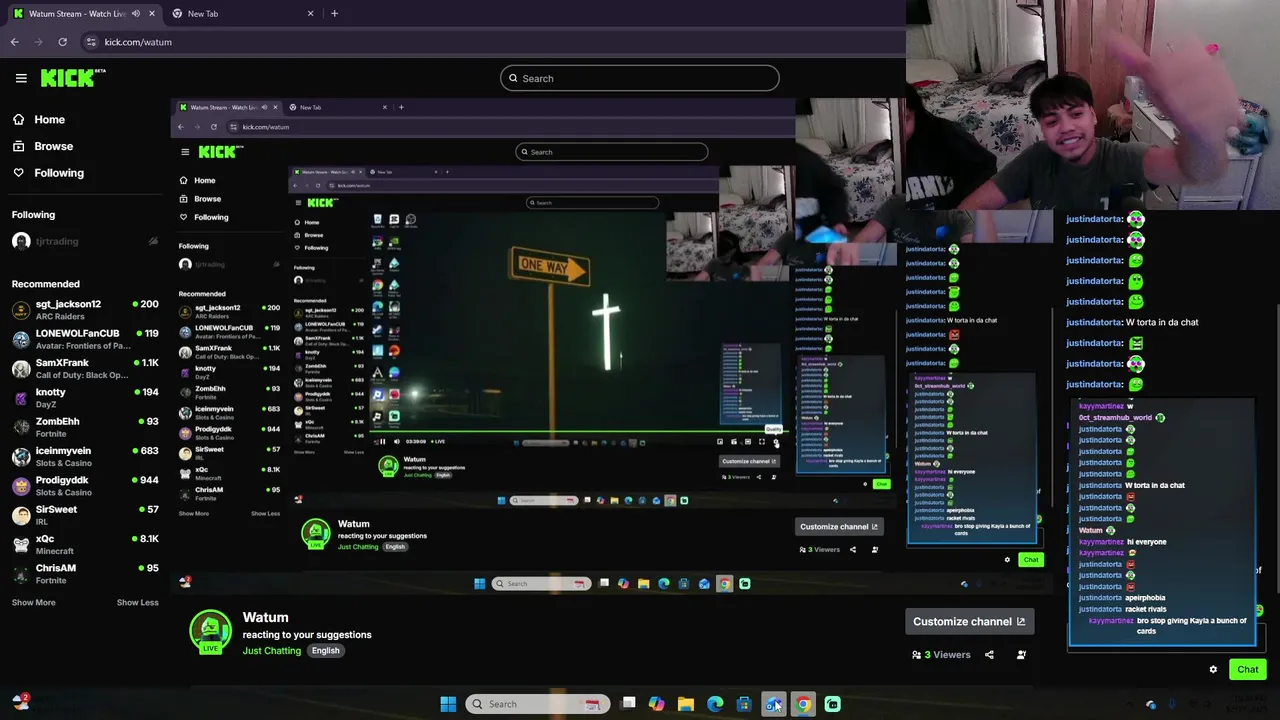Toggle muted notifications icon beside tjrtrading
1280x720 pixels.
click(x=153, y=241)
